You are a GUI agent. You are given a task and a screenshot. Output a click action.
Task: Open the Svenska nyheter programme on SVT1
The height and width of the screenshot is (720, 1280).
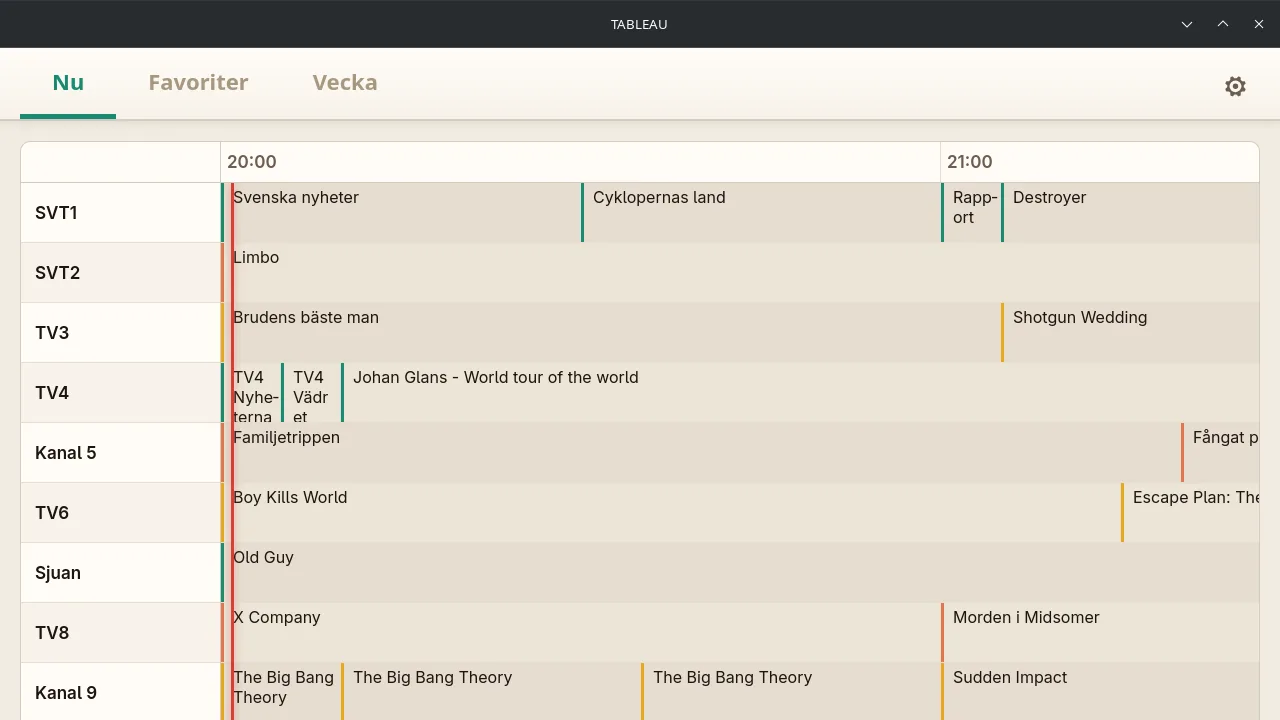[401, 212]
